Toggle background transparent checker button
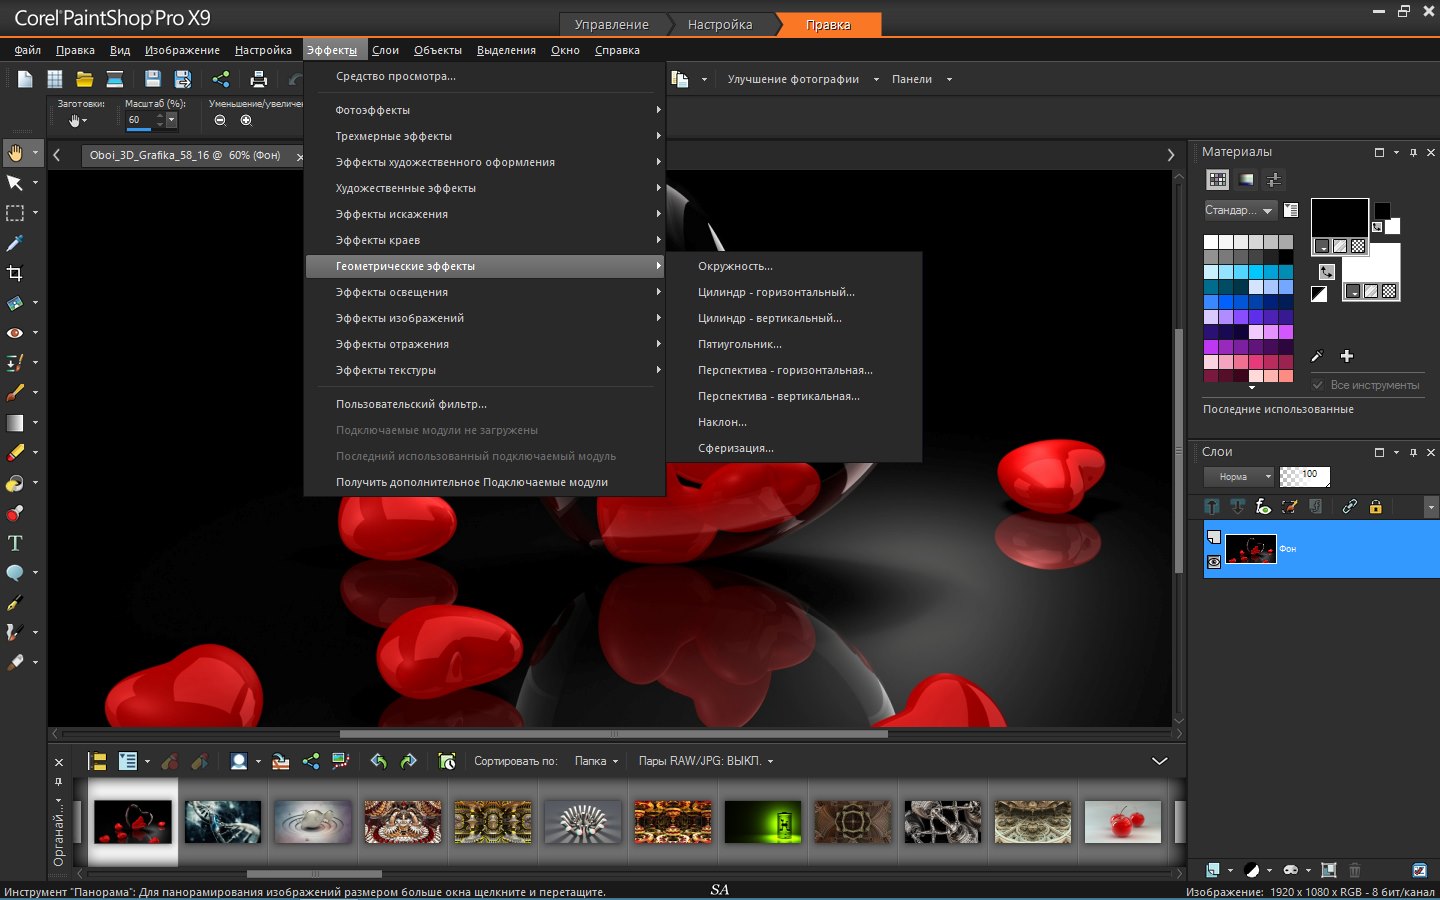Viewport: 1440px width, 900px height. [x=1389, y=292]
